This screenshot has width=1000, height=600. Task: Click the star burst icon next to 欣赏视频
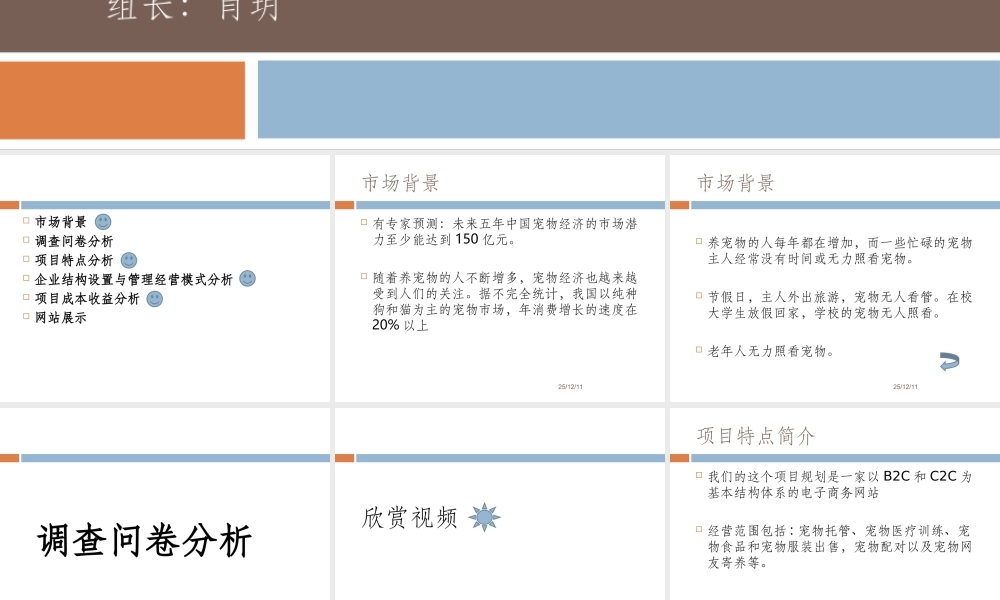point(483,518)
